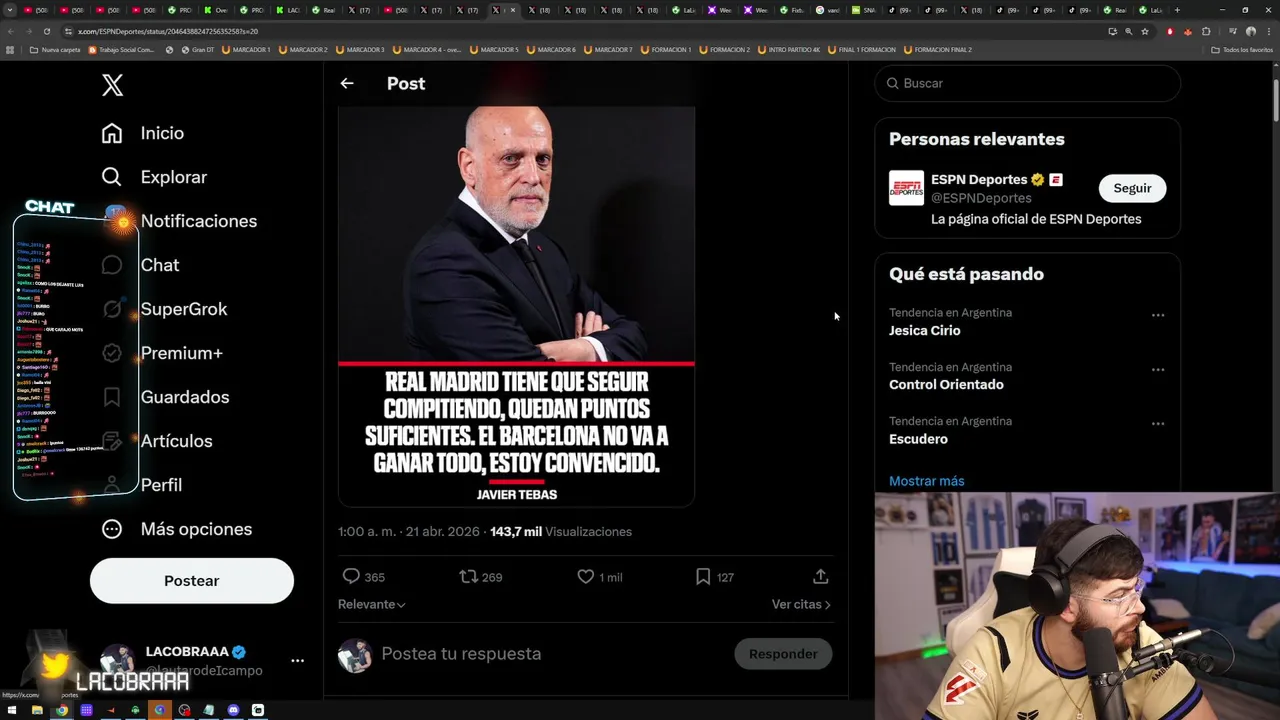Image resolution: width=1280 pixels, height=720 pixels.
Task: Open the browser extensions puzzle icon
Action: click(x=1206, y=31)
